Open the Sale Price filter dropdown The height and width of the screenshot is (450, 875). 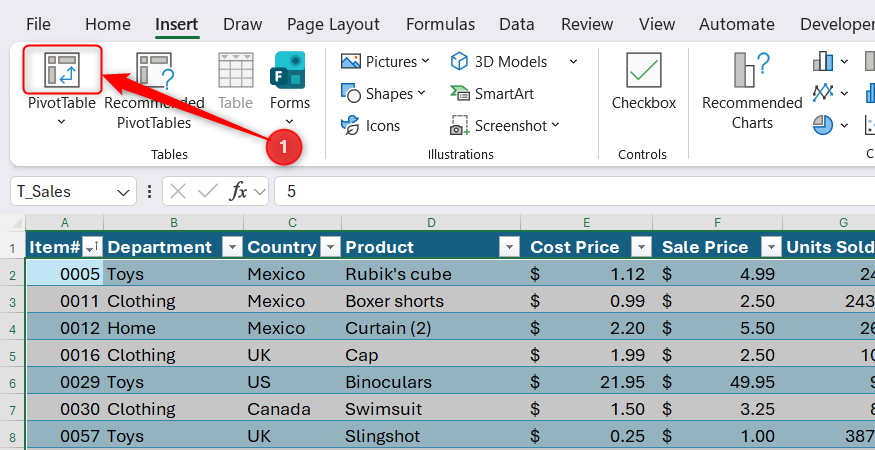click(x=771, y=246)
